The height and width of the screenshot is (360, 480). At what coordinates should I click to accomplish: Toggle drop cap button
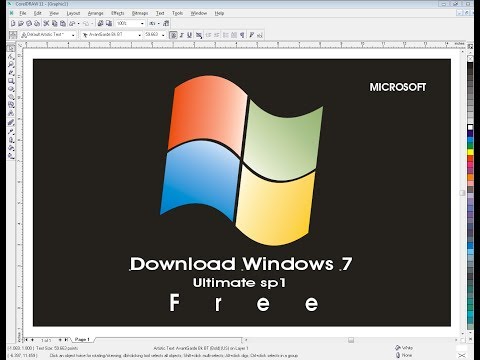click(234, 35)
